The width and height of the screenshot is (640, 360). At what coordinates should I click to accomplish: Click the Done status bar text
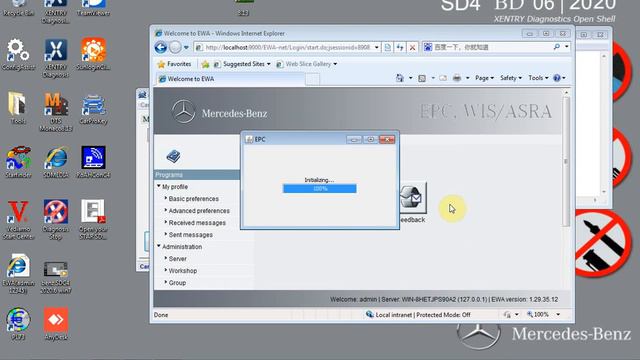pos(161,315)
